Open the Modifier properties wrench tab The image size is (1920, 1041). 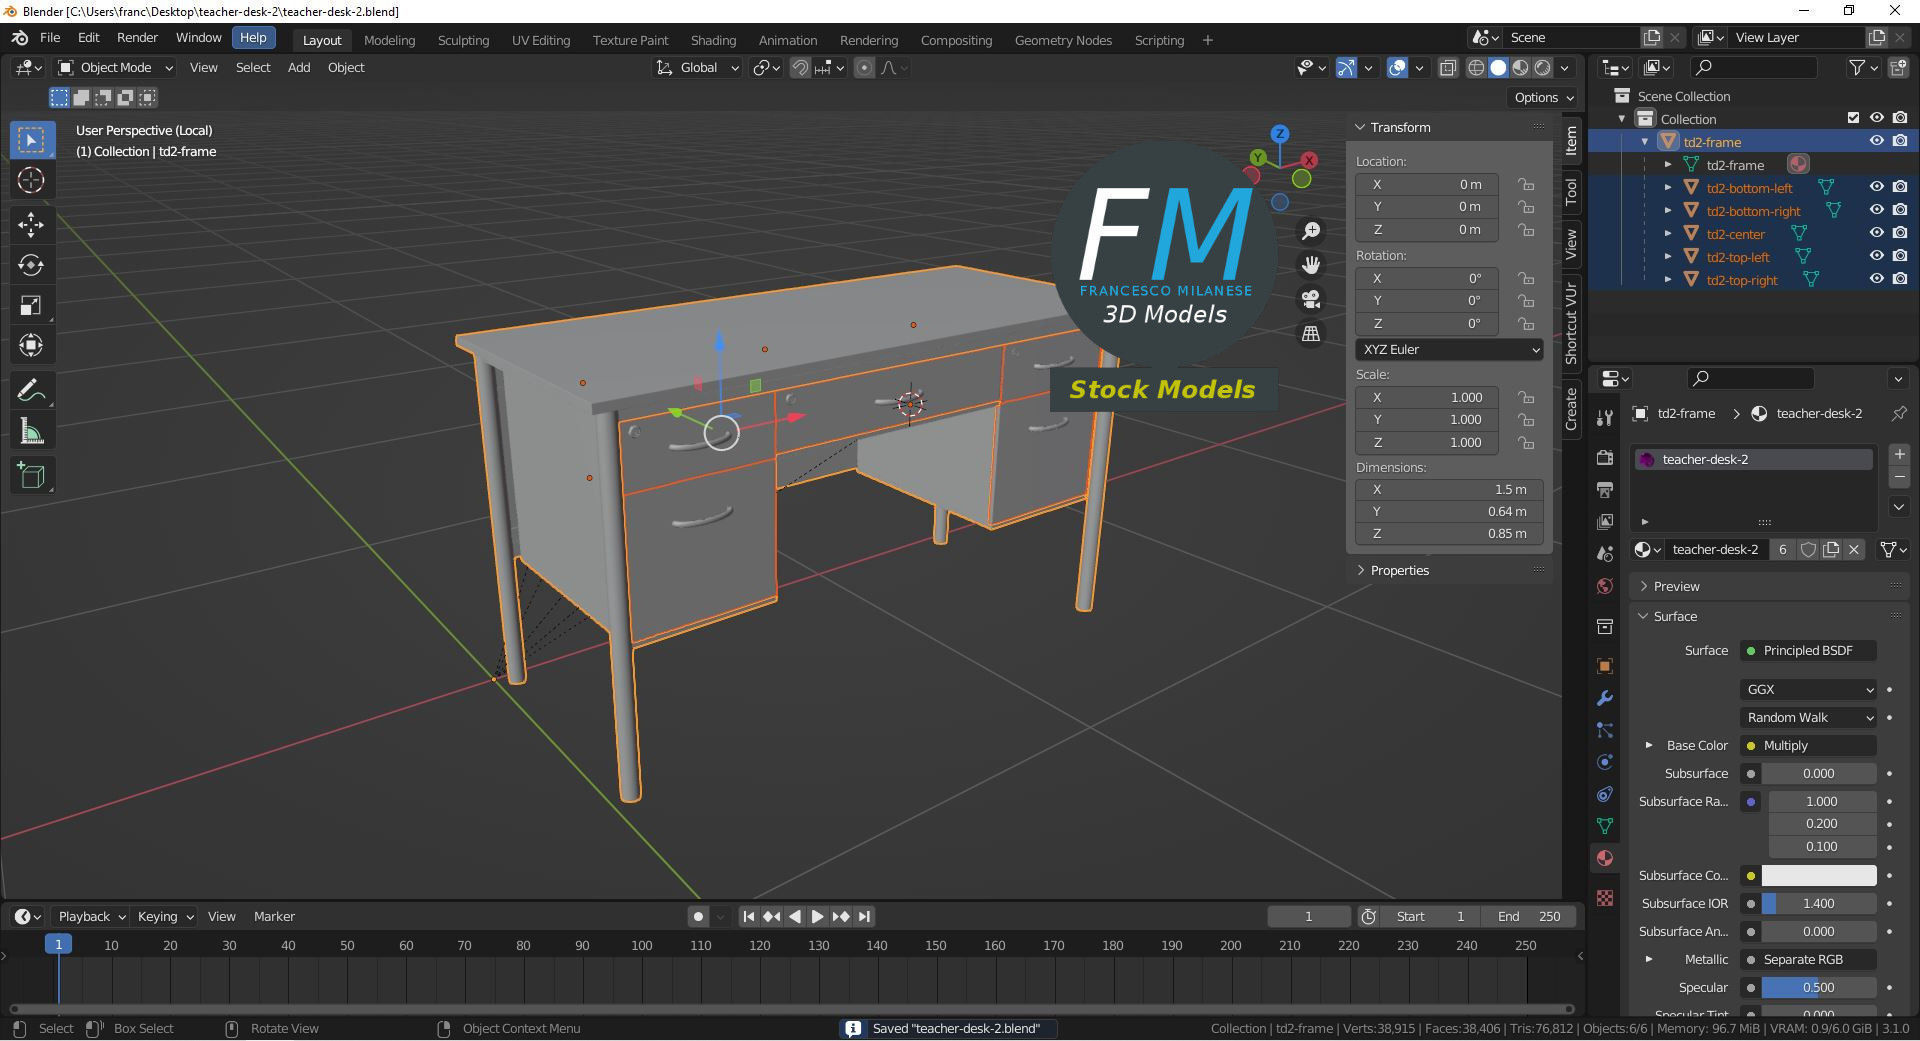coord(1605,698)
